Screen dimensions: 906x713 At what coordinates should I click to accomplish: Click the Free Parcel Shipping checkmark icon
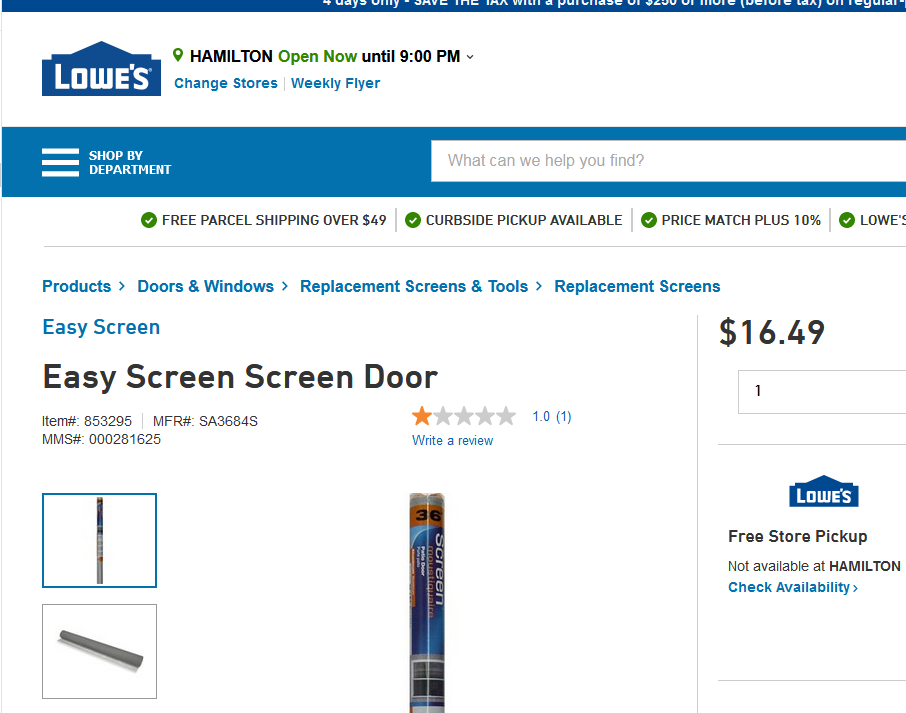point(149,220)
